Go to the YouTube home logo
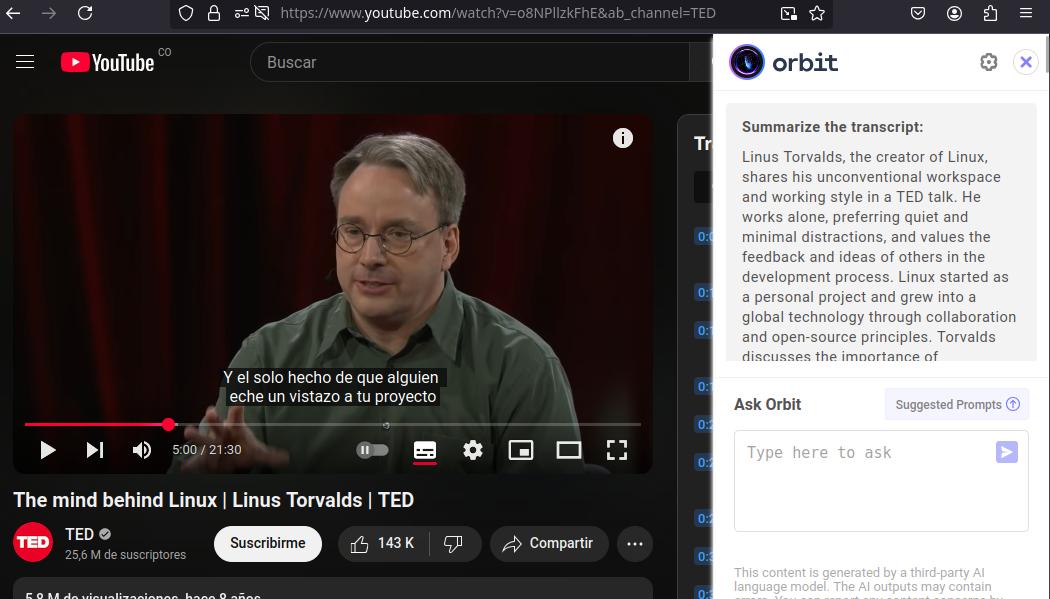Viewport: 1050px width, 599px height. [x=108, y=62]
